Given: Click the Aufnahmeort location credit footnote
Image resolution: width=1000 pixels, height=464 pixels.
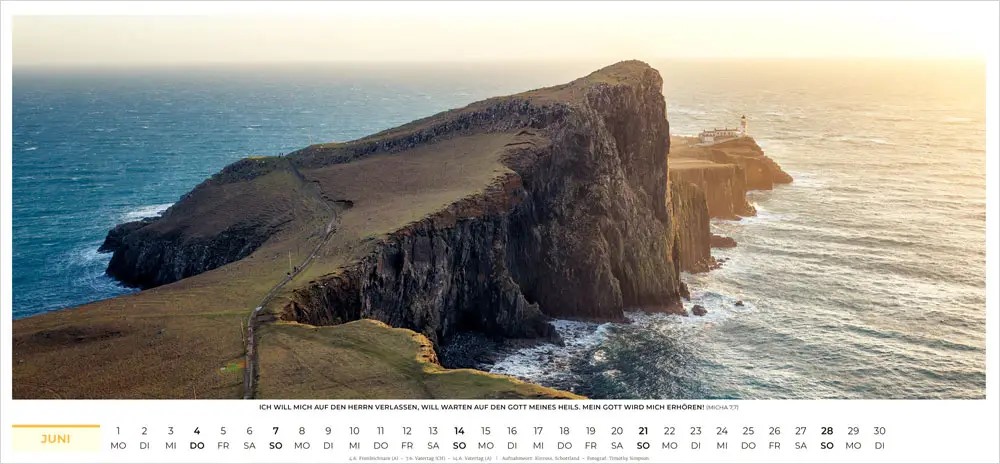Looking at the screenshot, I should tap(541, 458).
